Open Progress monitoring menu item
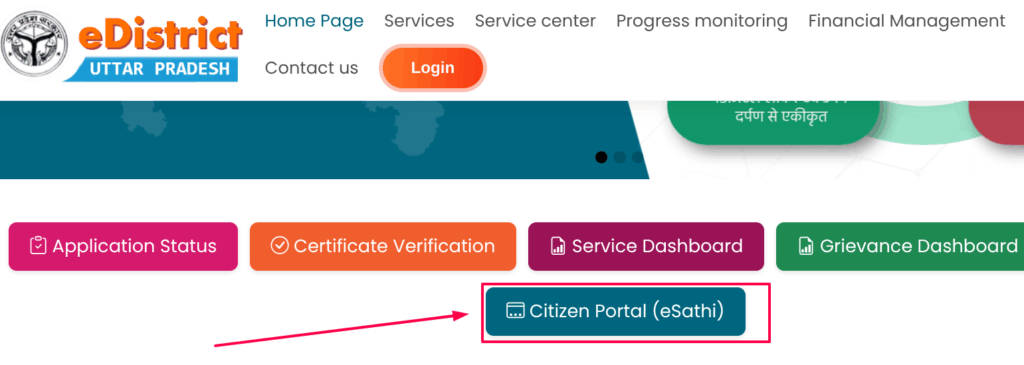1024x365 pixels. point(702,21)
